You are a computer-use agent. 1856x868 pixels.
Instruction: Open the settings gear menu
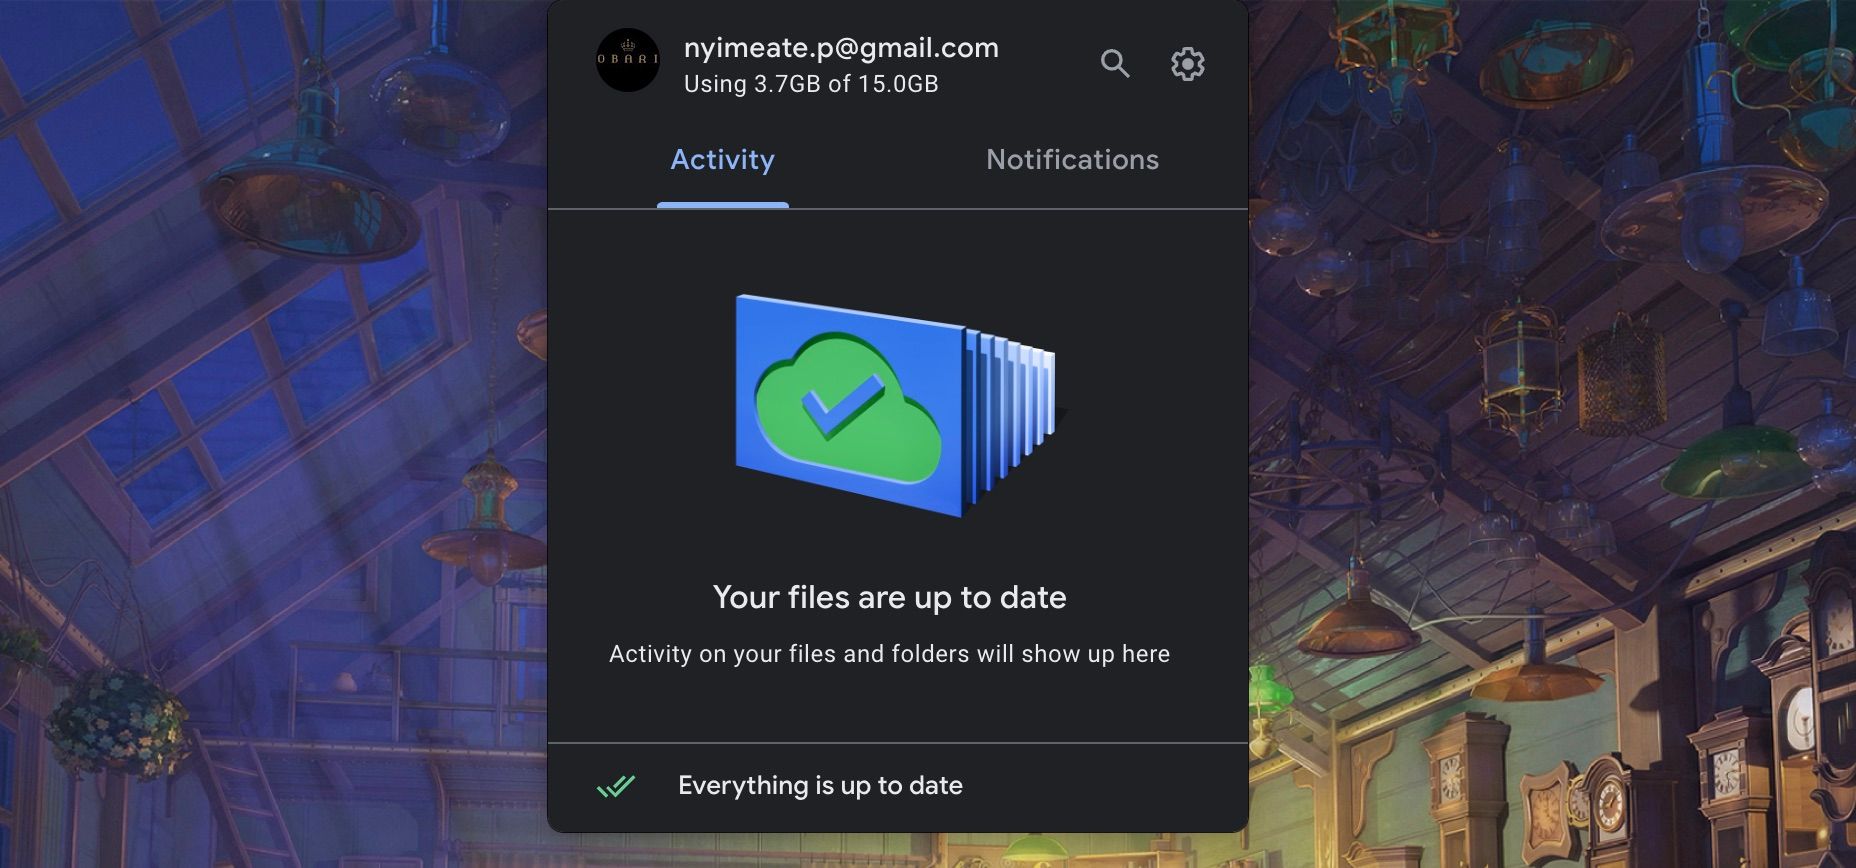[1188, 64]
